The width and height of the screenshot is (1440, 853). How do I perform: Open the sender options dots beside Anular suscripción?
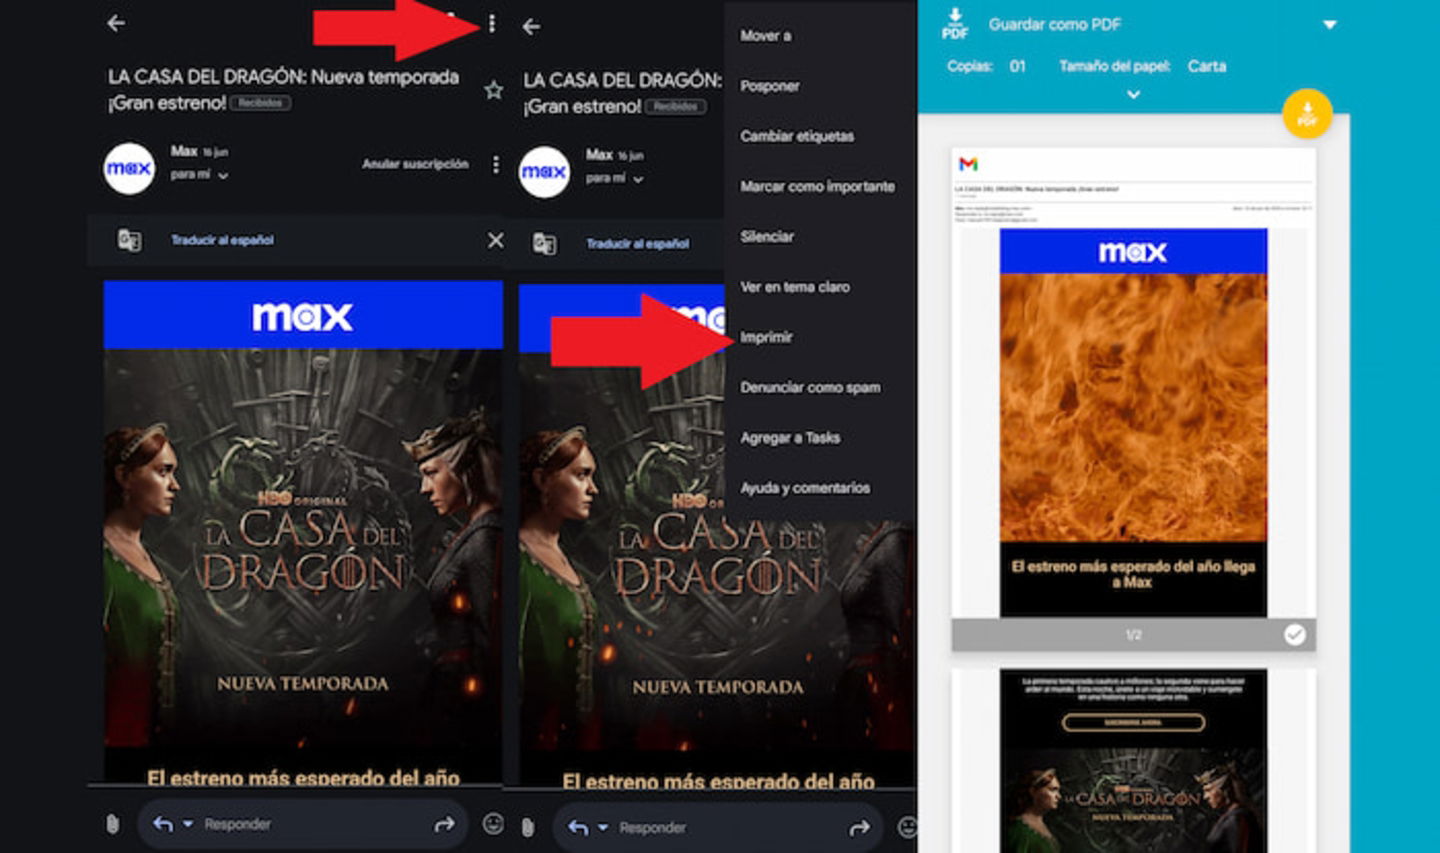coord(496,164)
